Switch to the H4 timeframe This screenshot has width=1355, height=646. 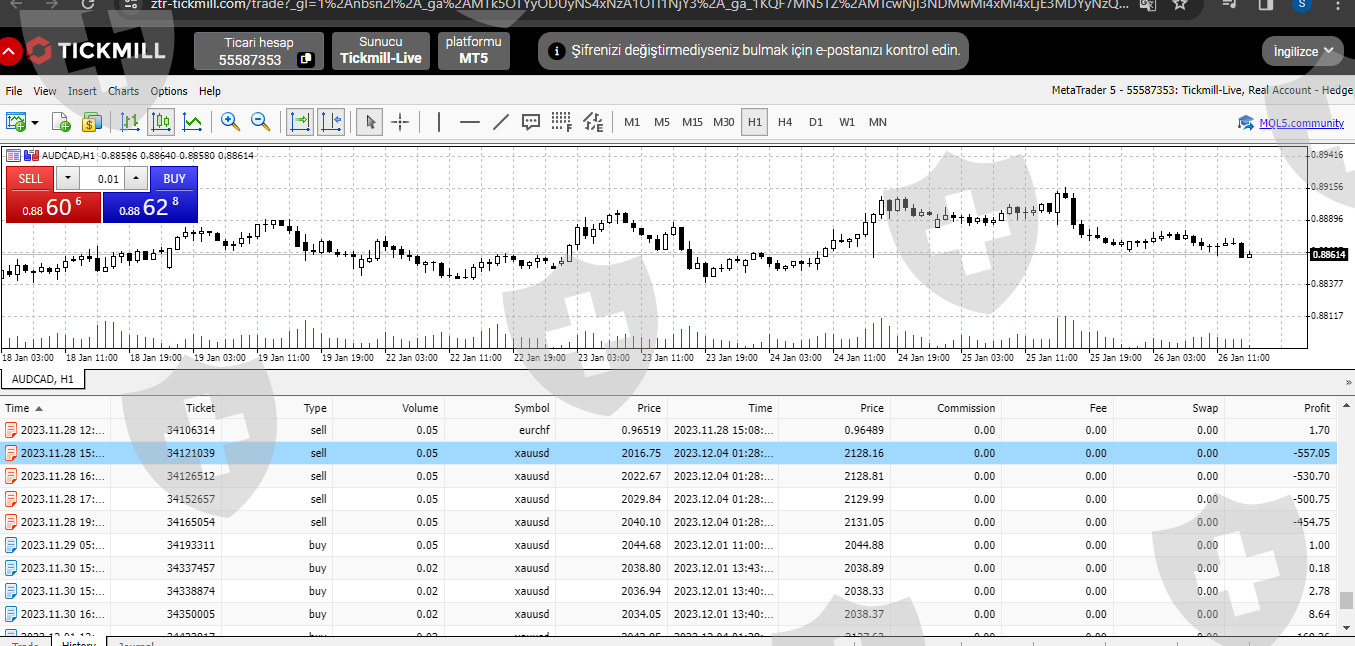point(785,122)
